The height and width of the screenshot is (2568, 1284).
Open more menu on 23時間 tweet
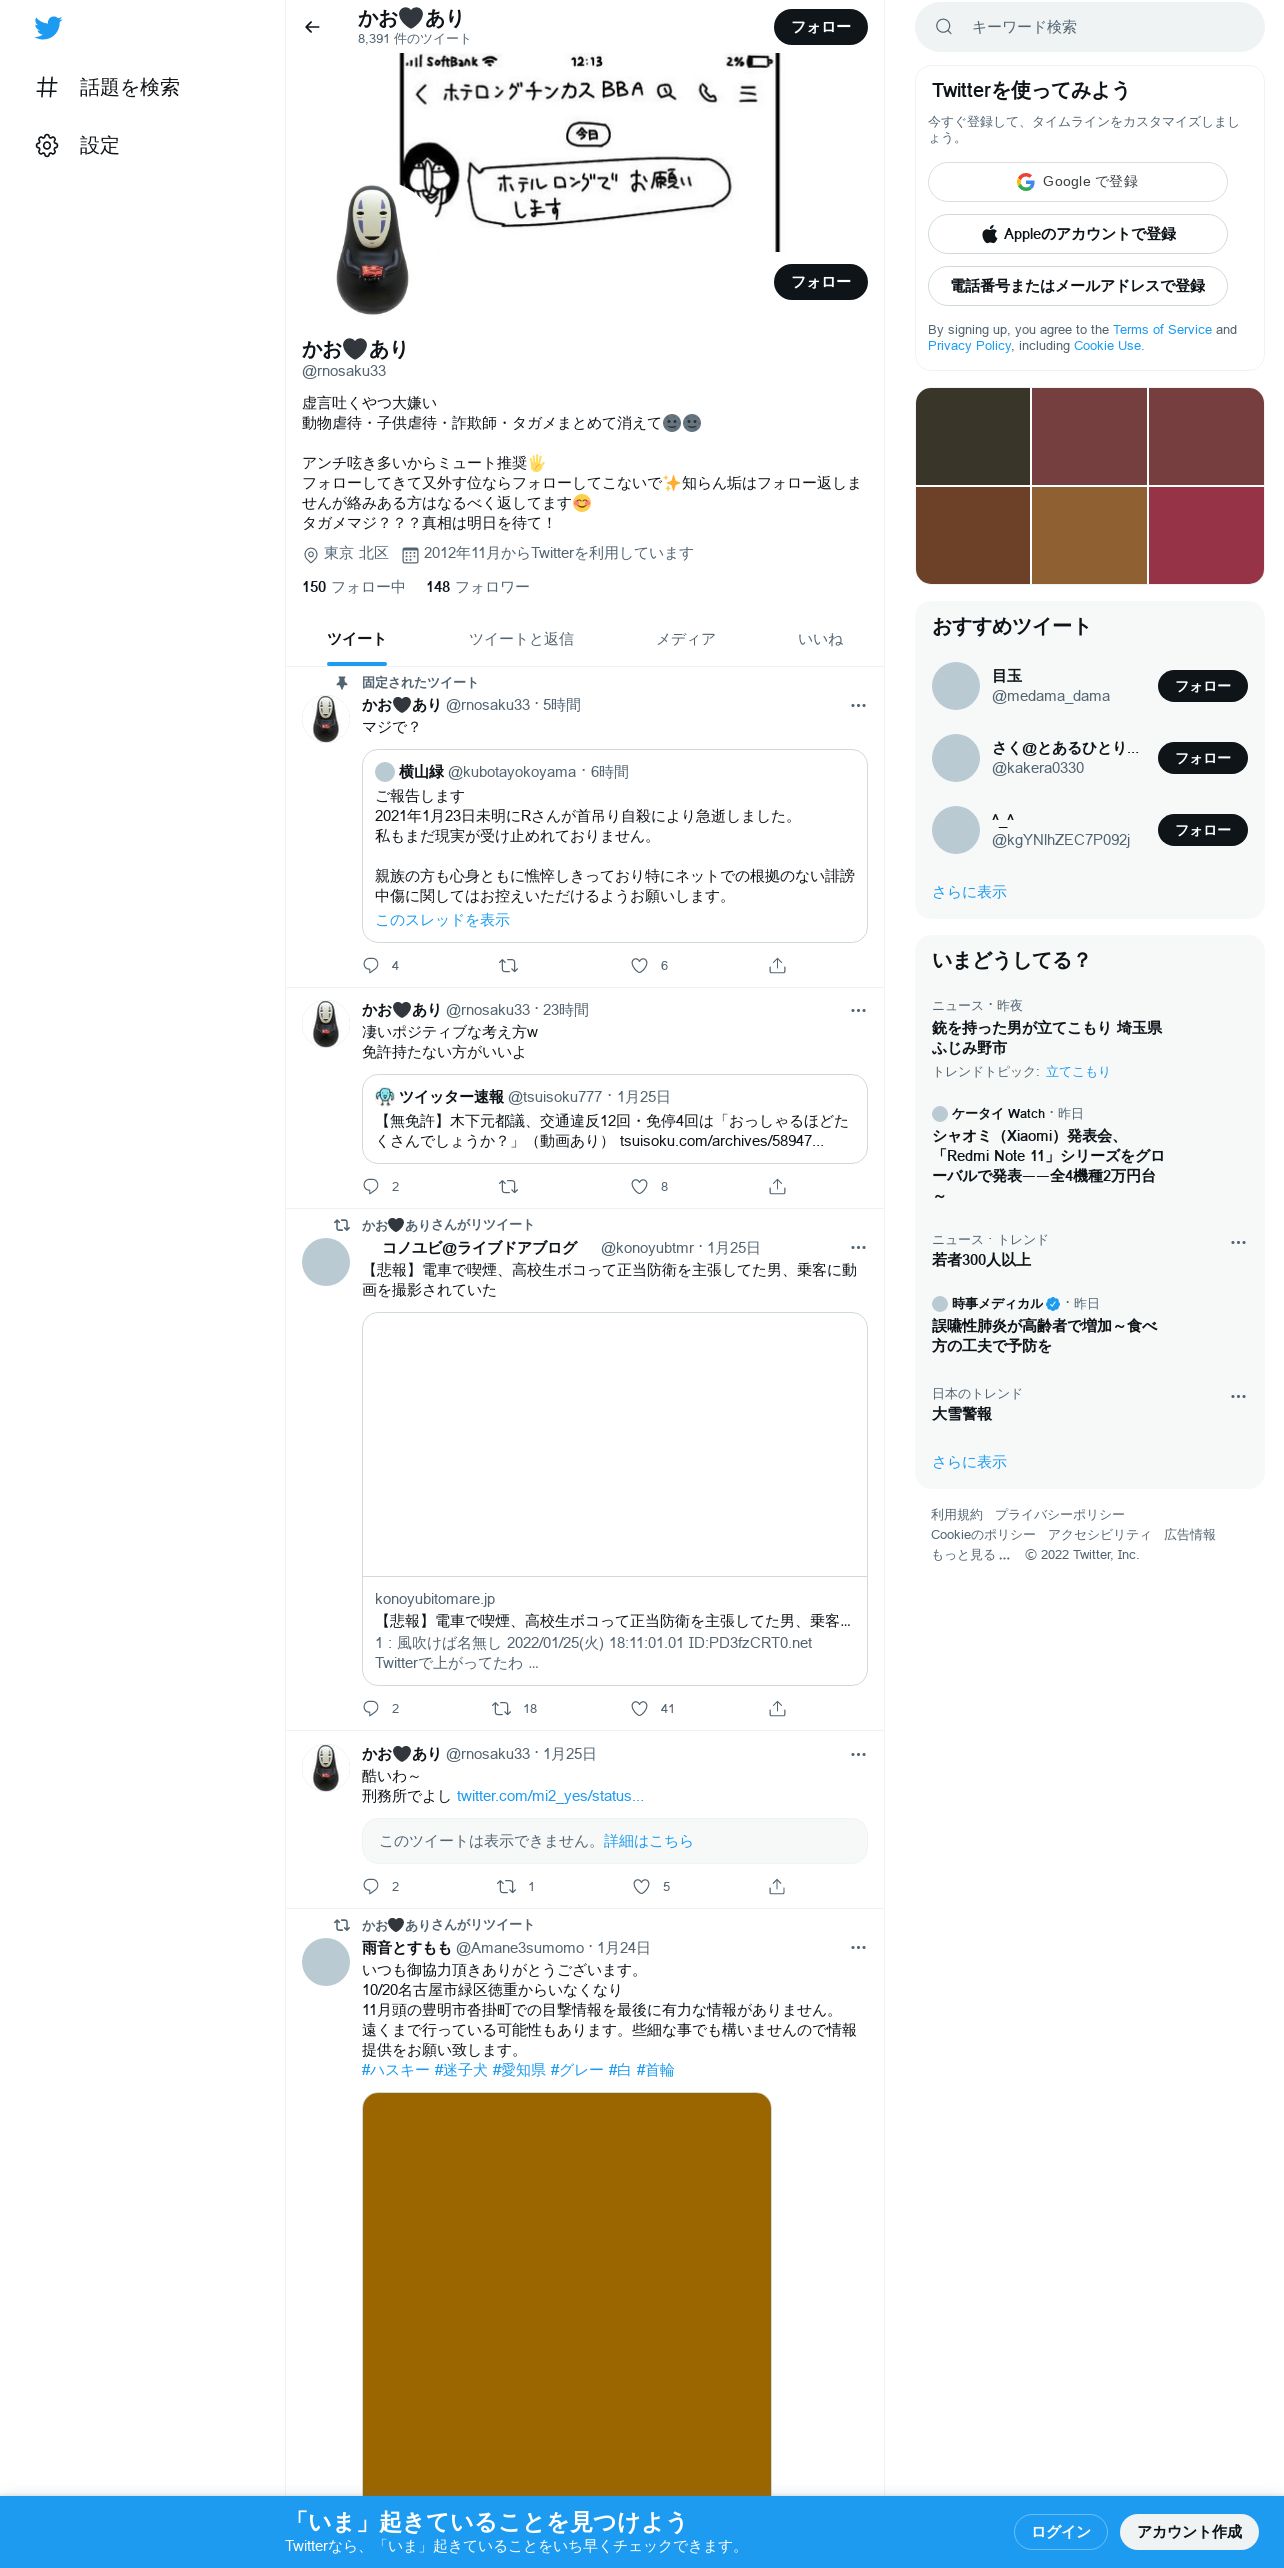(858, 1010)
